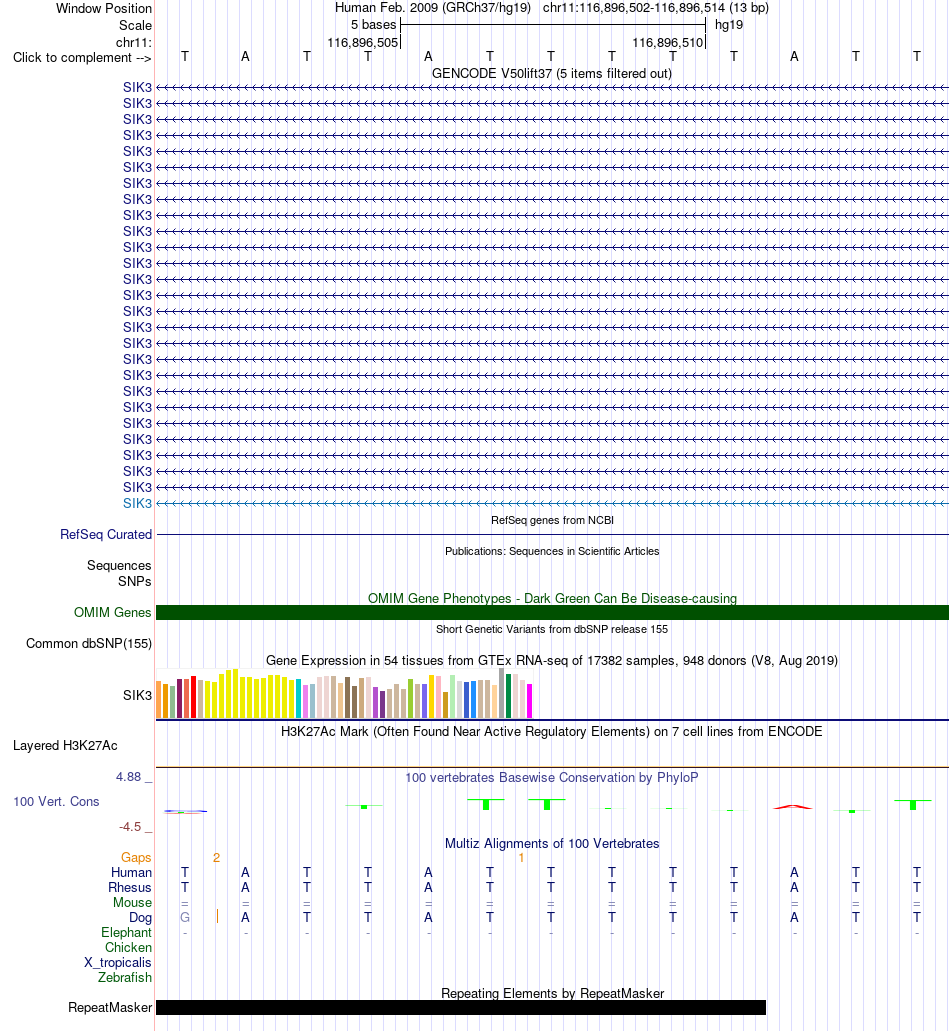Viewport: 950px width, 1031px height.
Task: Click the PhyloP upper value 4.88
Action: point(128,777)
